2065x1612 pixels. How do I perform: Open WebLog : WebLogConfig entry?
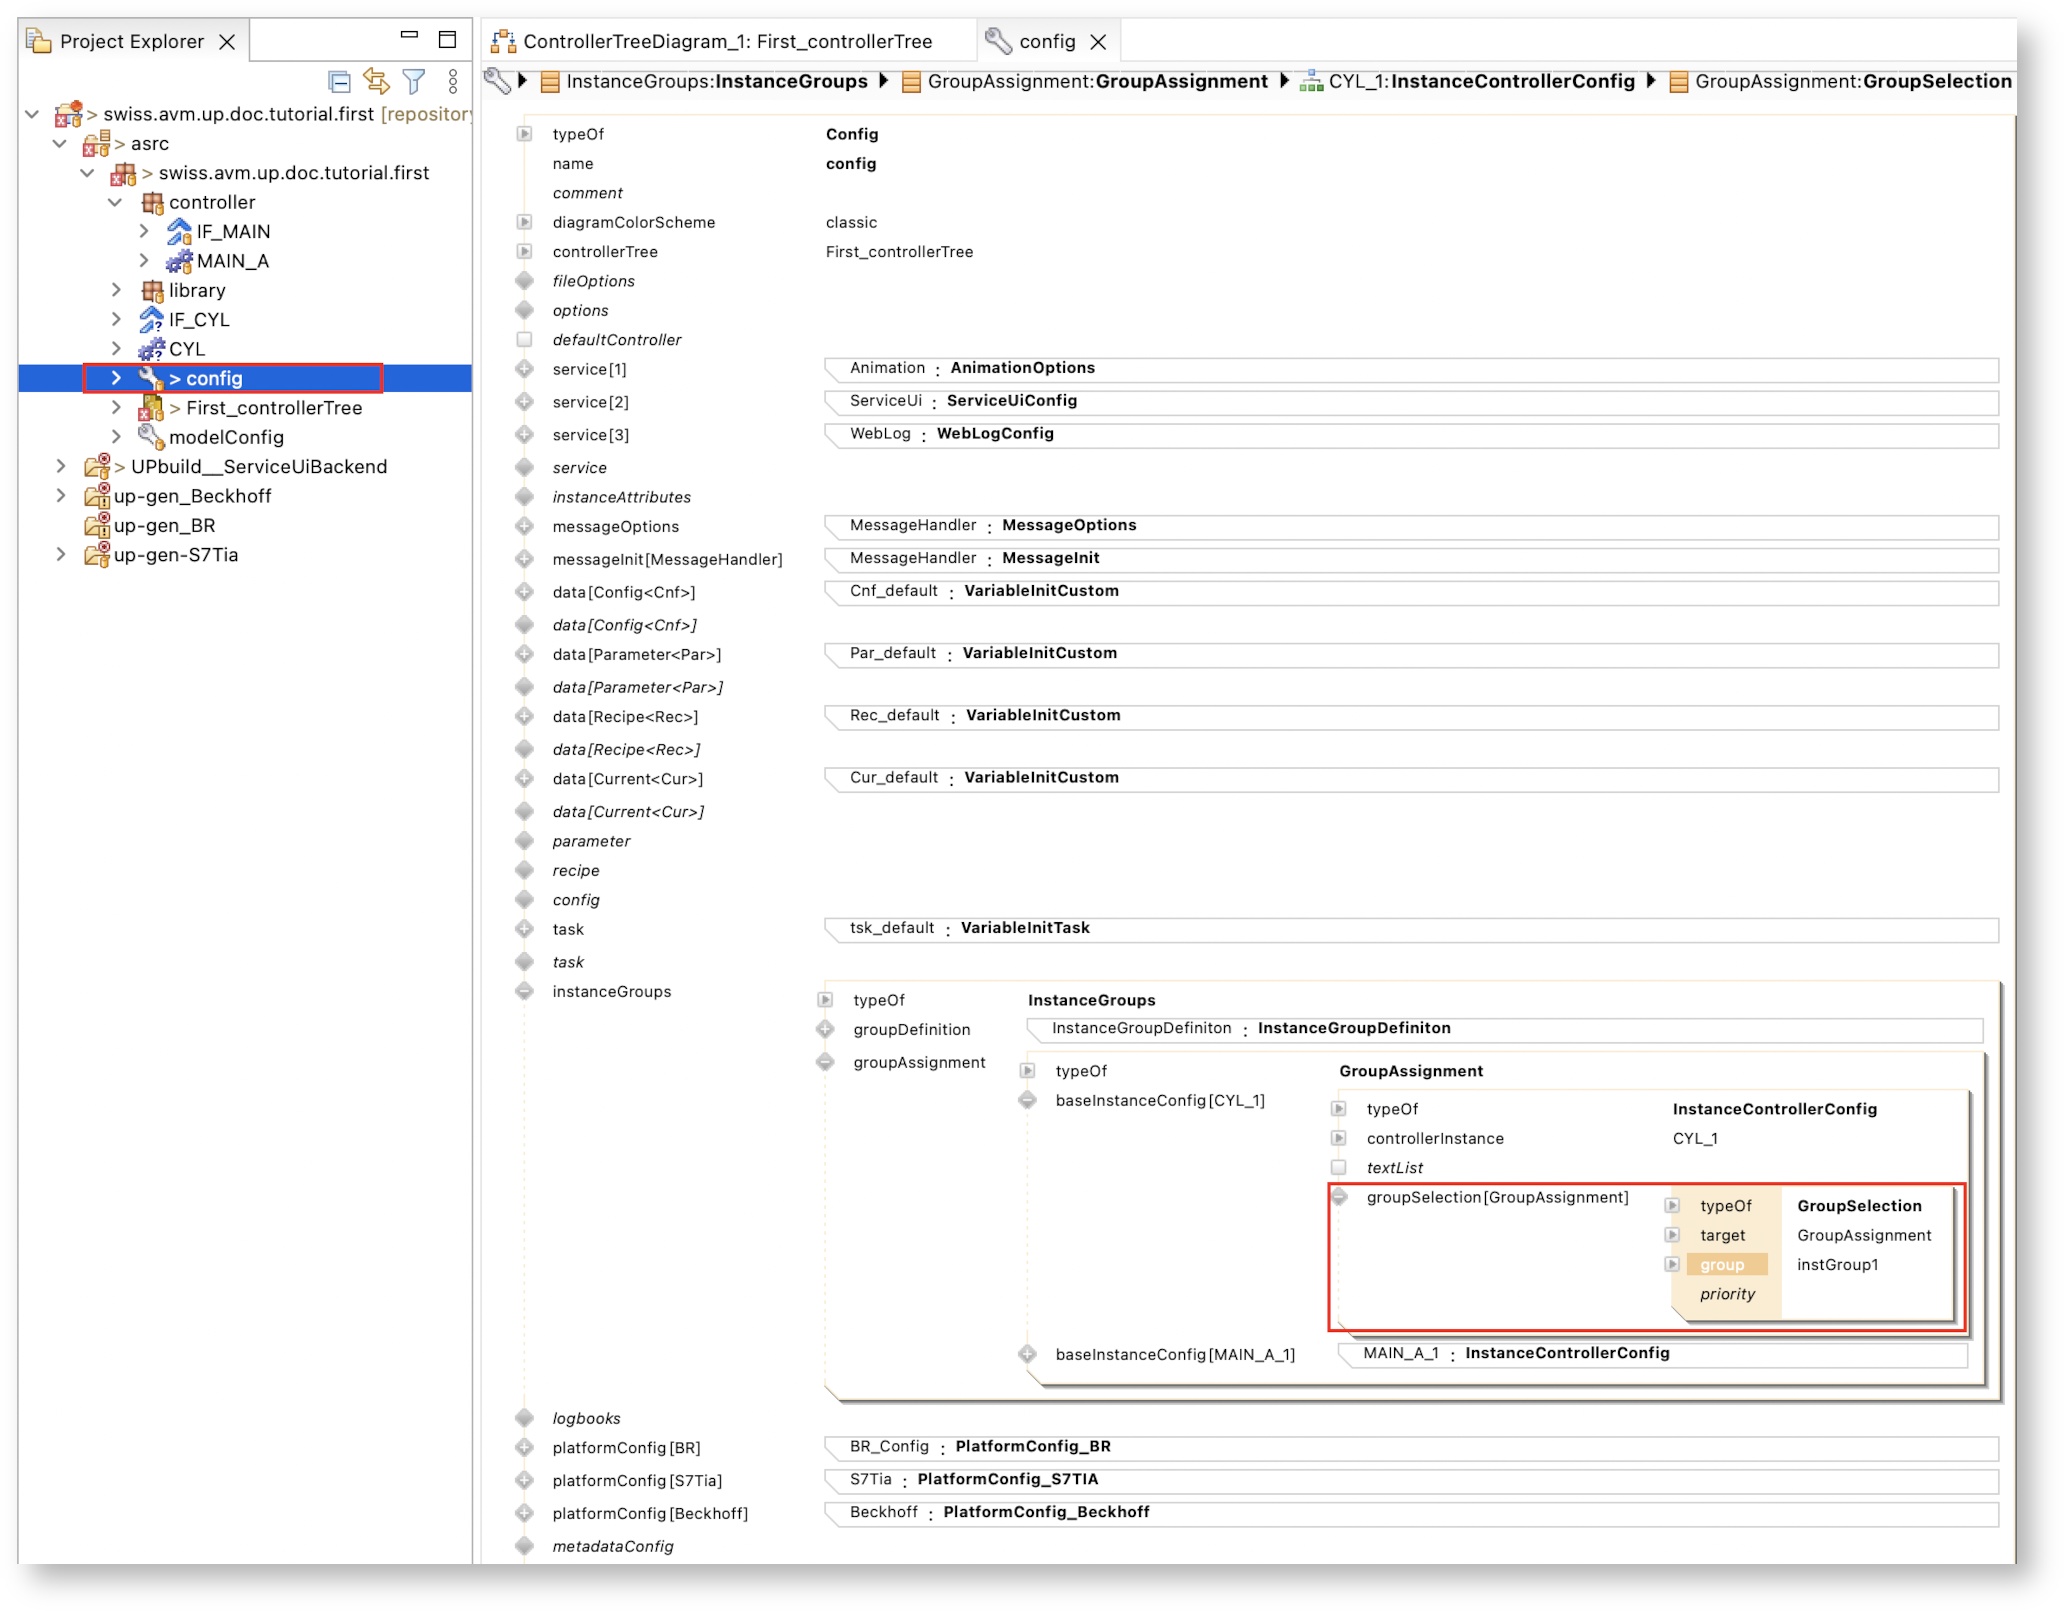click(x=1411, y=434)
